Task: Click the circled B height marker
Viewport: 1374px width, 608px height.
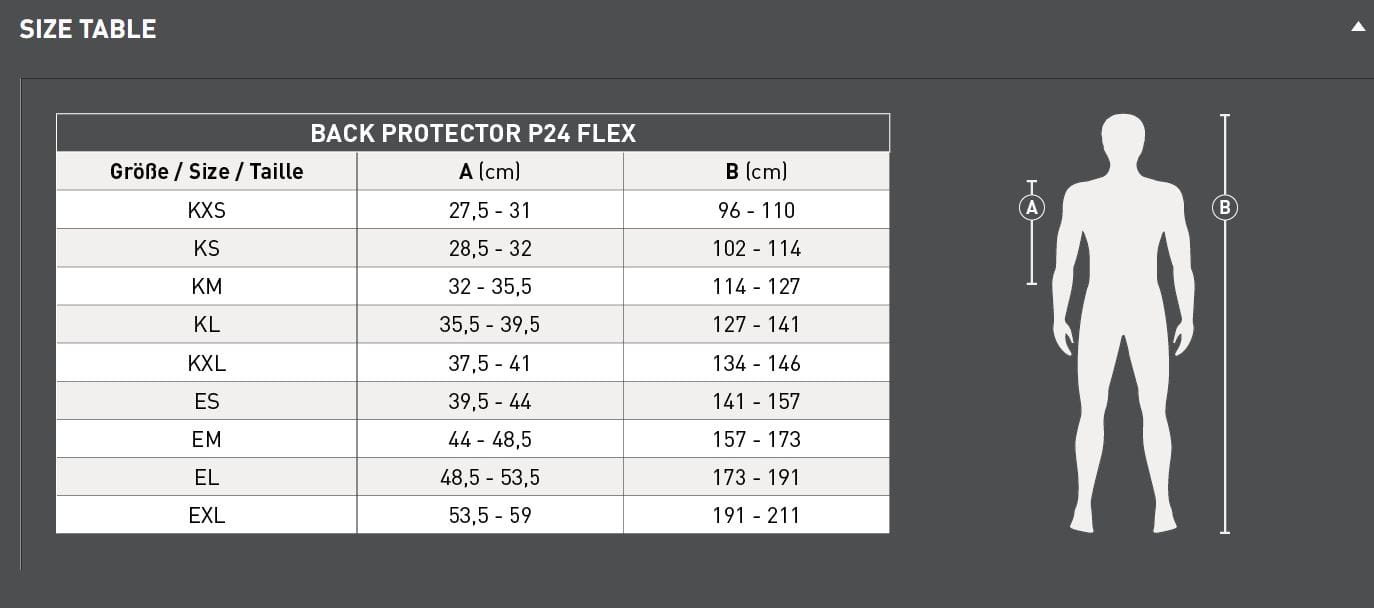Action: (x=1224, y=207)
